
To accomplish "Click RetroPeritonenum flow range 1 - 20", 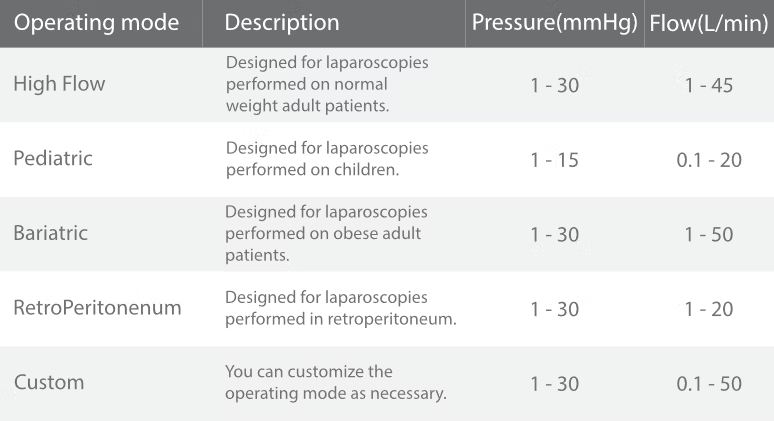I will [709, 309].
